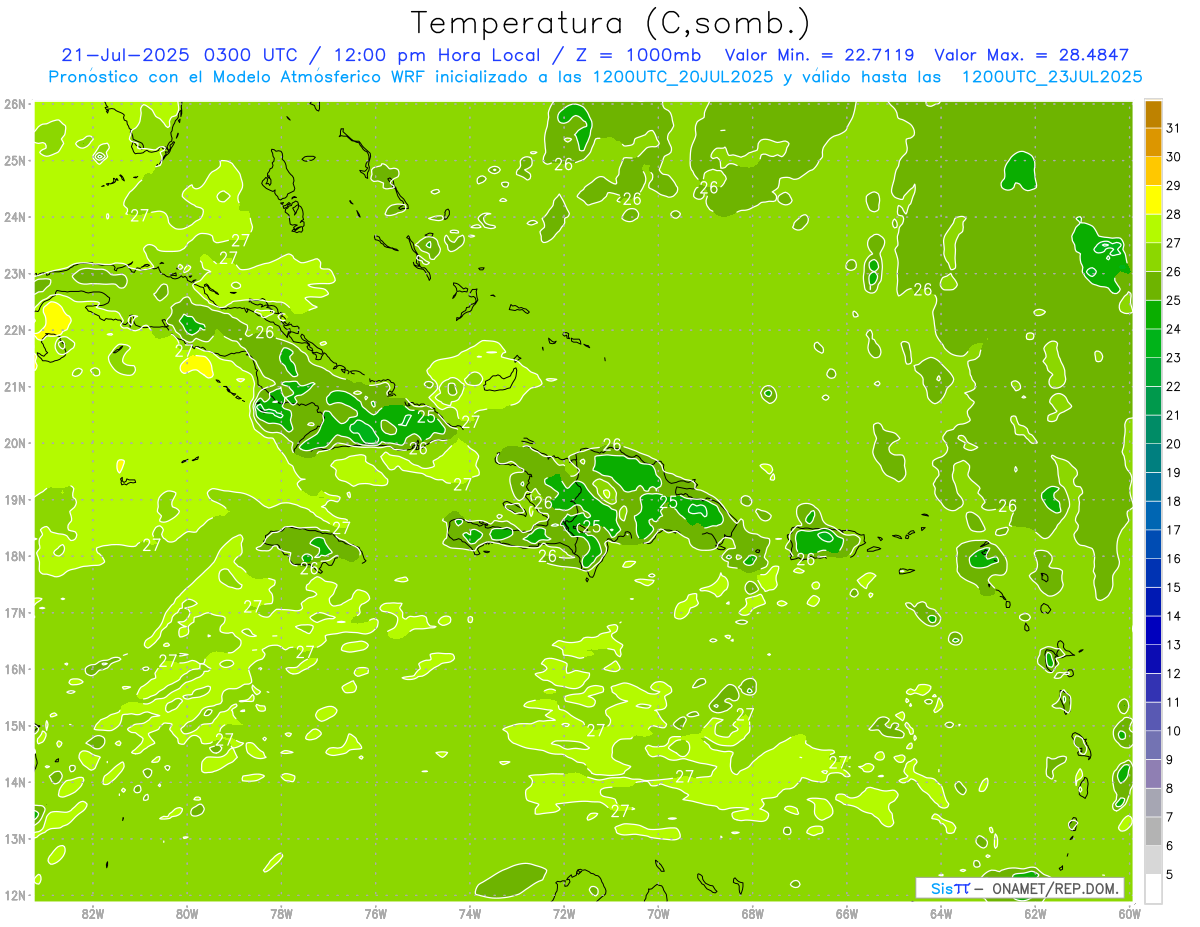Viewport: 1200px width, 927px height.
Task: Click the 70W longitude axis label
Action: coord(658,913)
